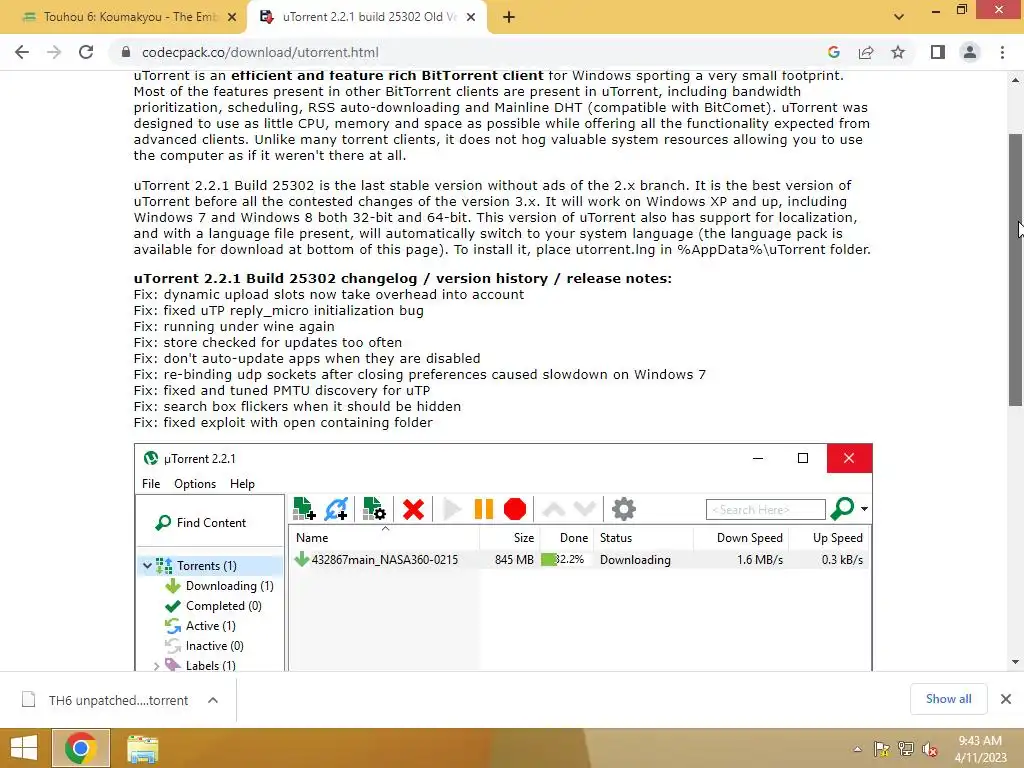The image size is (1024, 768).
Task: Open Google search side icon
Action: click(833, 52)
